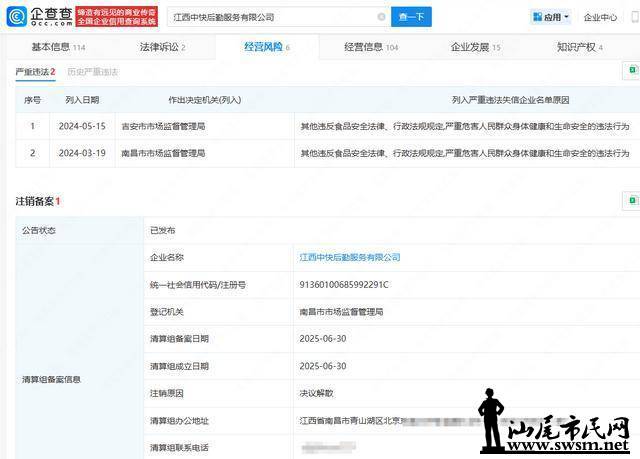Switch to 基本信息 tab
Image resolution: width=640 pixels, height=459 pixels.
(57, 47)
